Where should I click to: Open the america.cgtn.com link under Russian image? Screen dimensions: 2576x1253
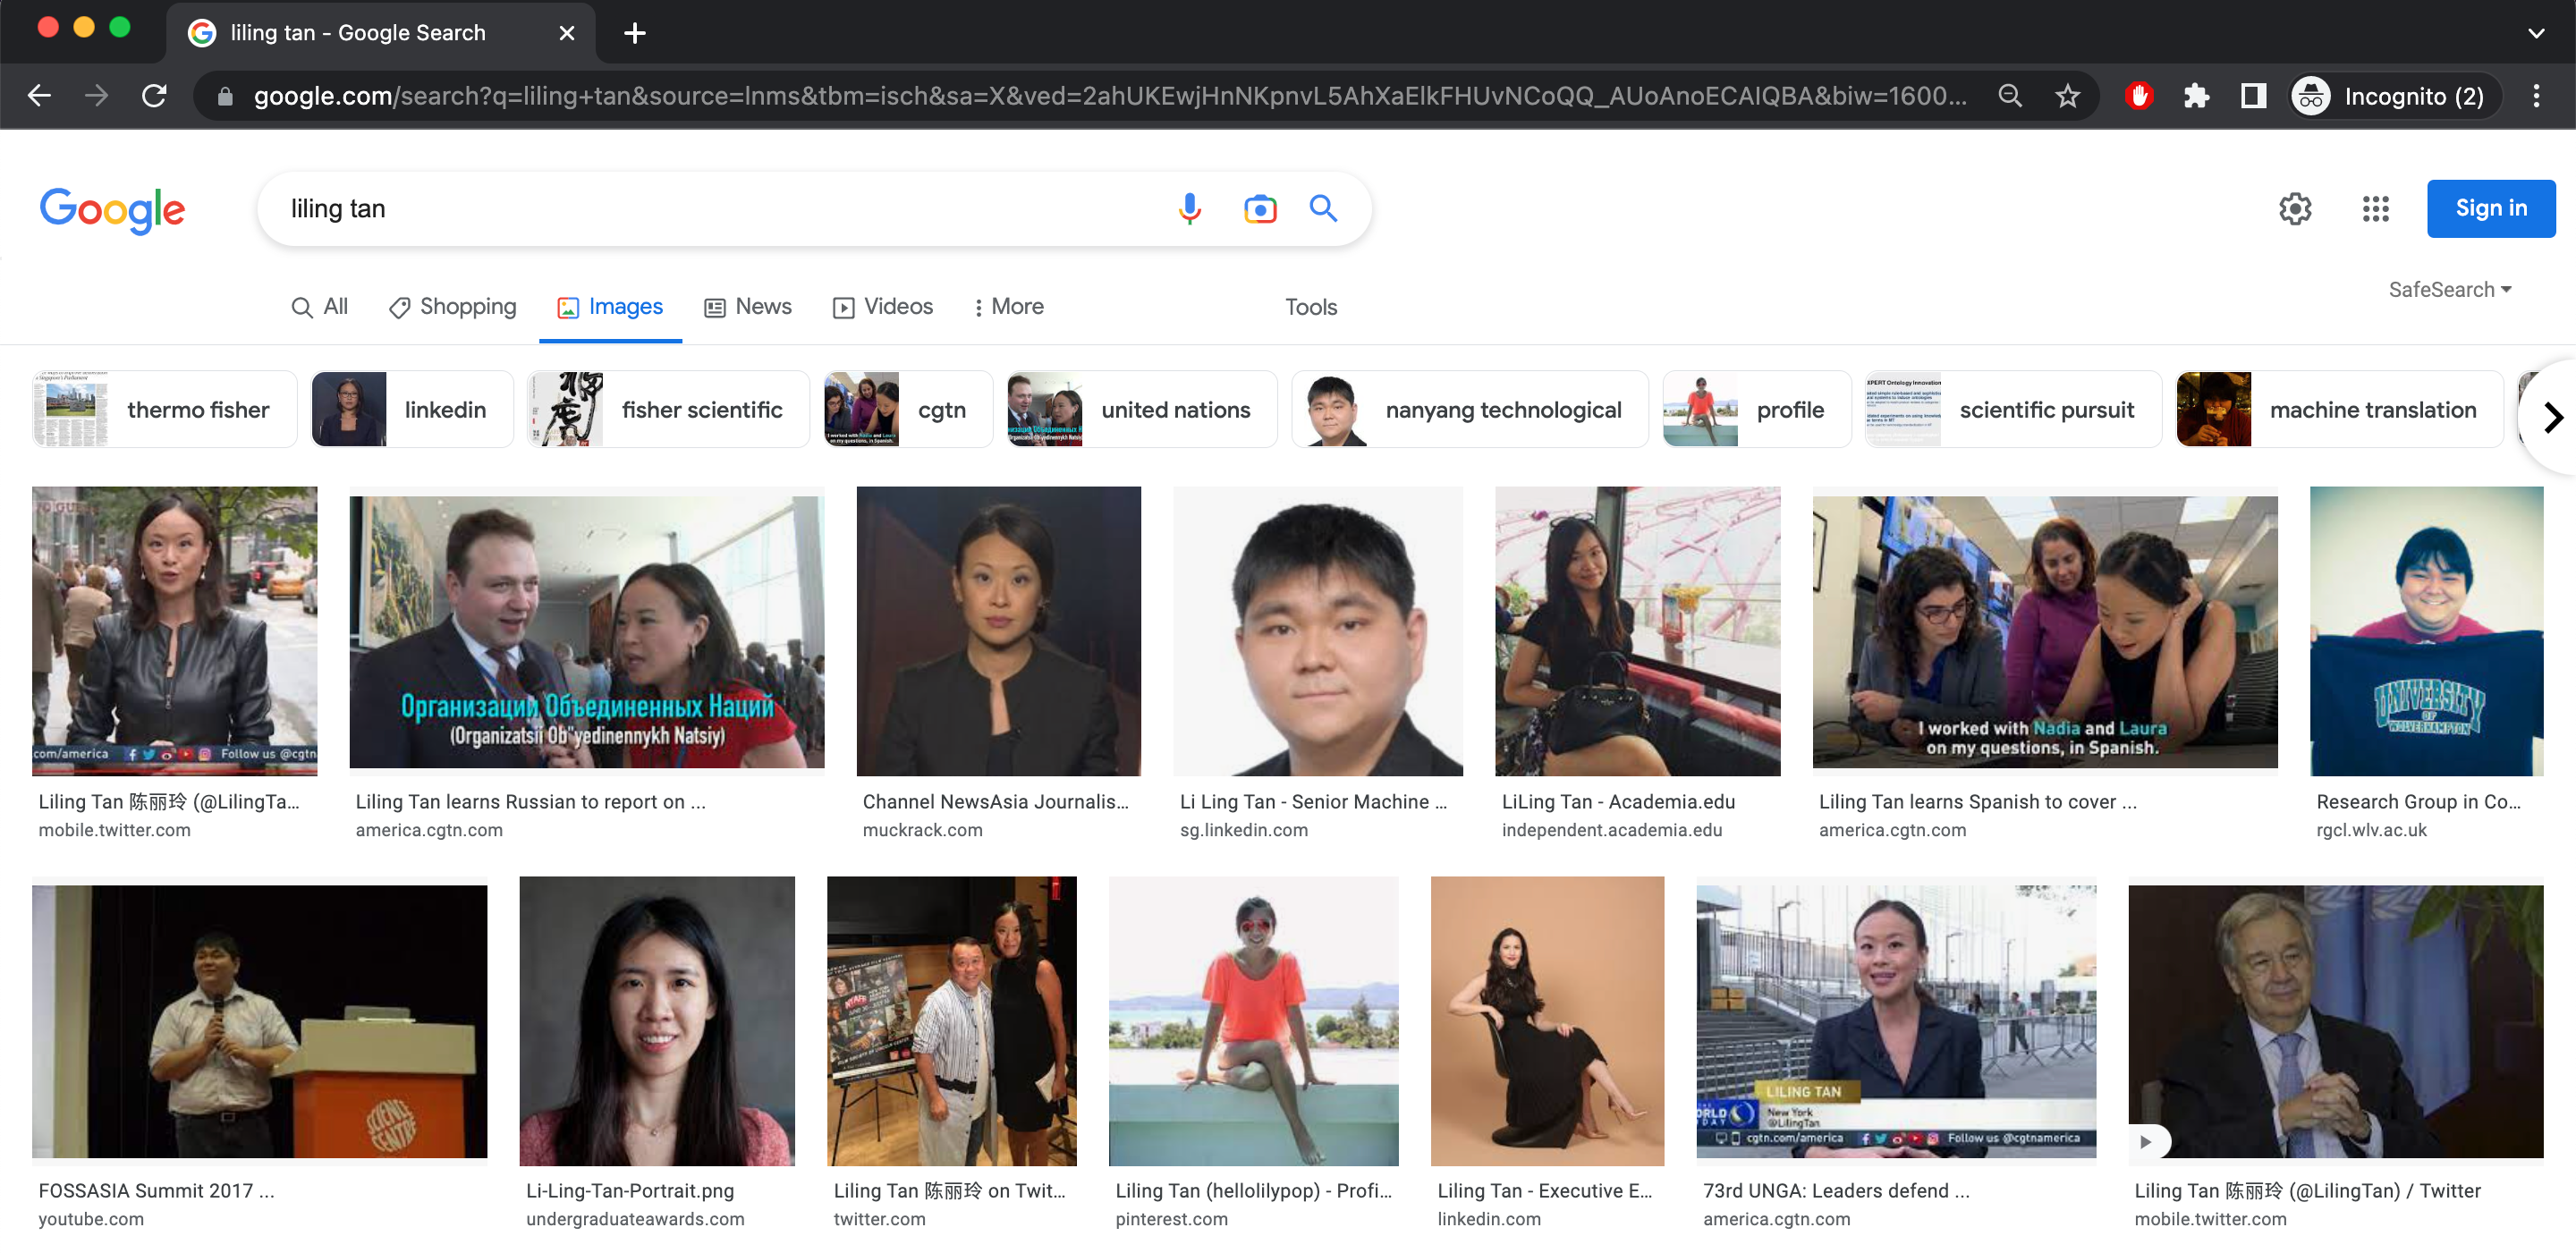pyautogui.click(x=428, y=830)
